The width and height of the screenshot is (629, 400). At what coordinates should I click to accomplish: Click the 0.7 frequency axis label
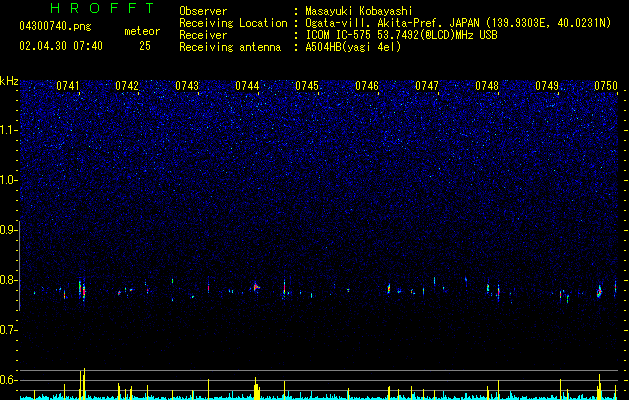coord(8,330)
